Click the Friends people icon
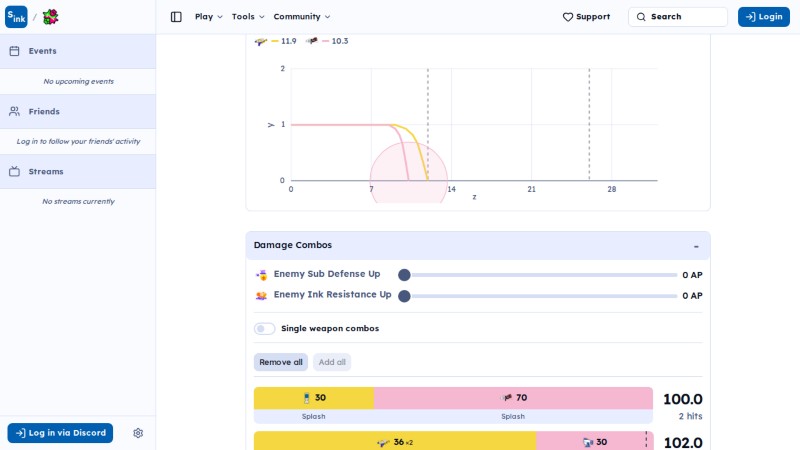Image resolution: width=800 pixels, height=450 pixels. [14, 111]
